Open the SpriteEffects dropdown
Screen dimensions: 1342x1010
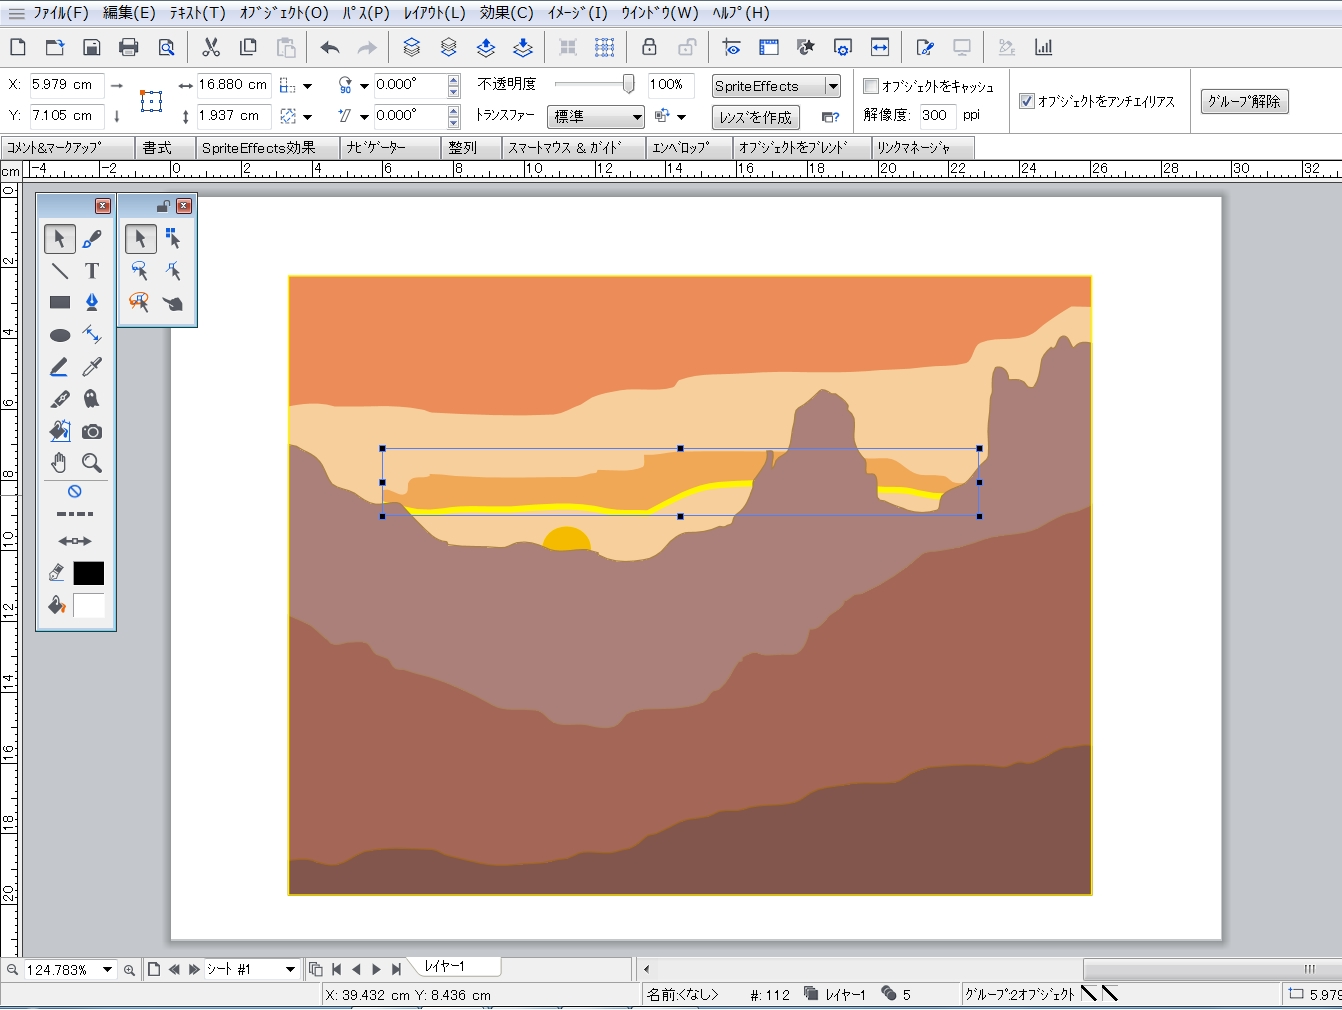pos(832,86)
